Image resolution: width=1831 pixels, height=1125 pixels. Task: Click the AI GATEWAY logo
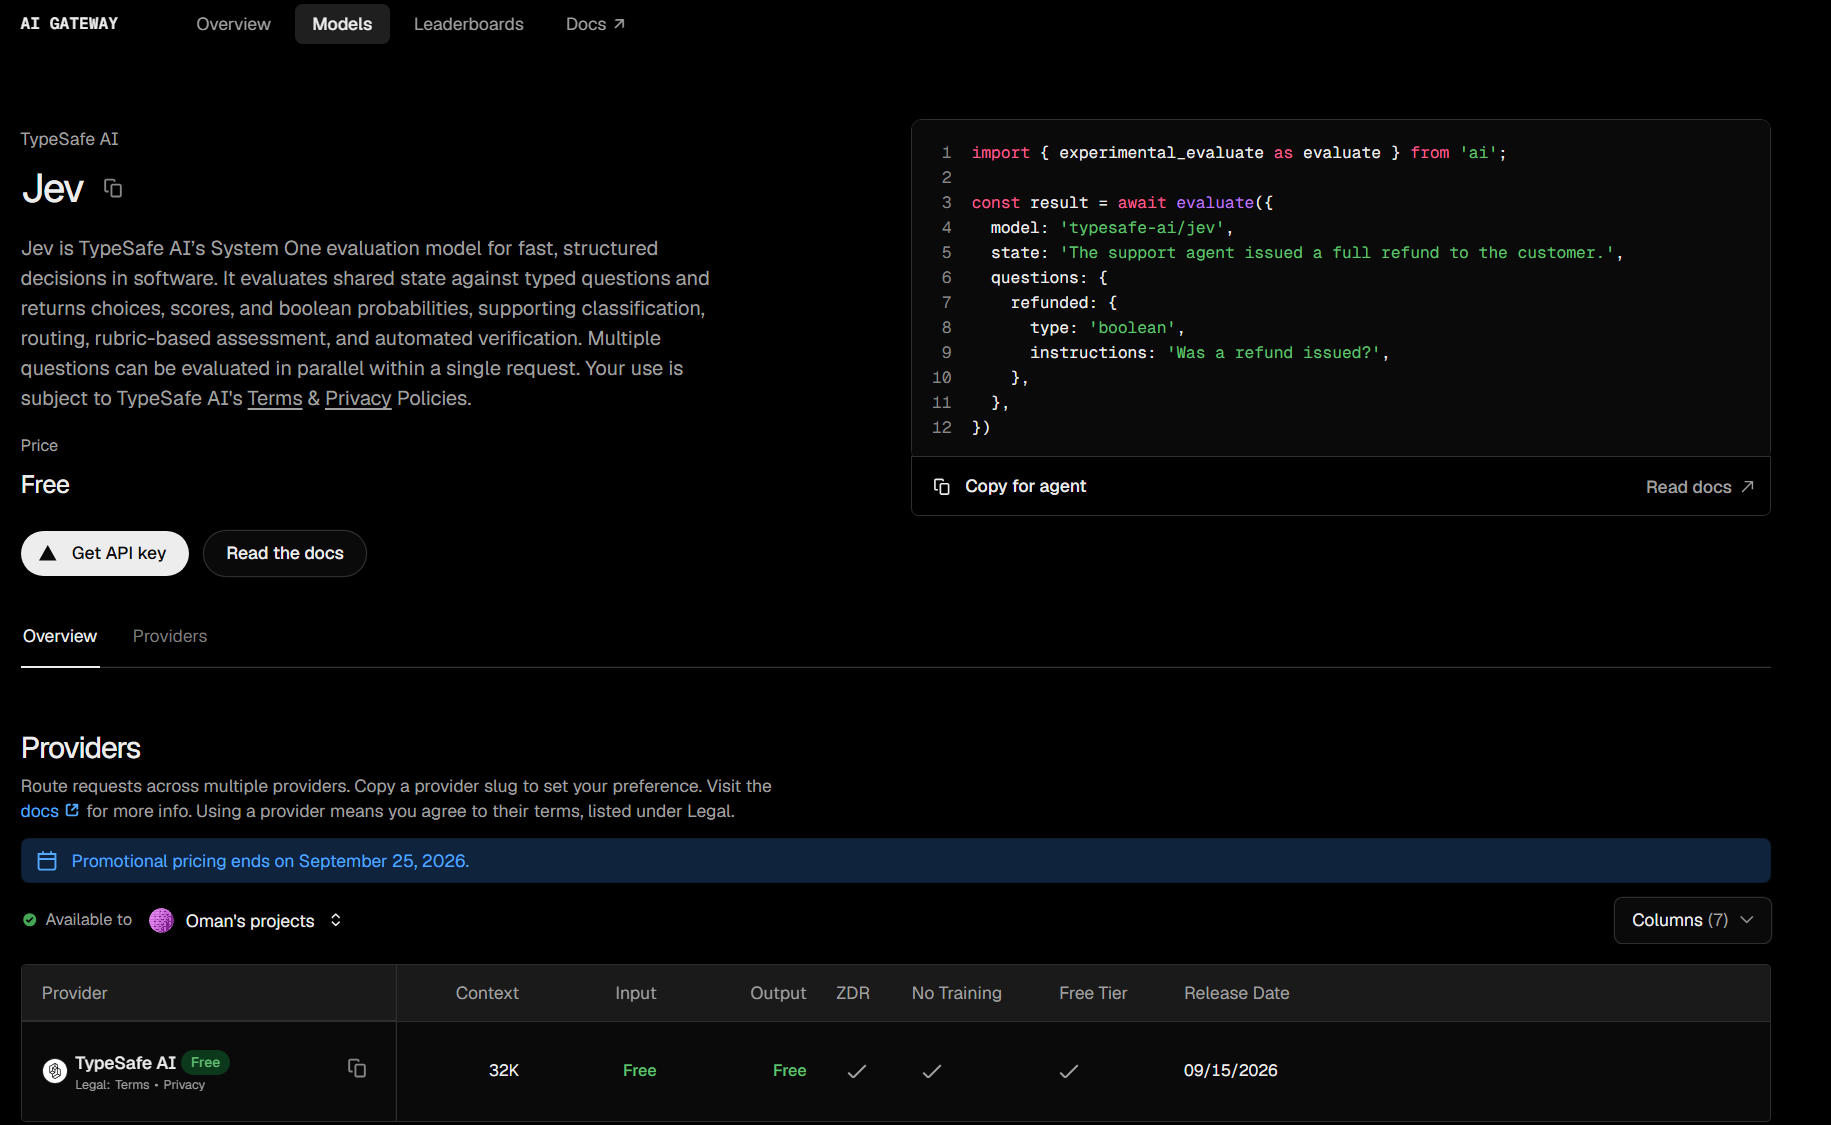tap(69, 23)
